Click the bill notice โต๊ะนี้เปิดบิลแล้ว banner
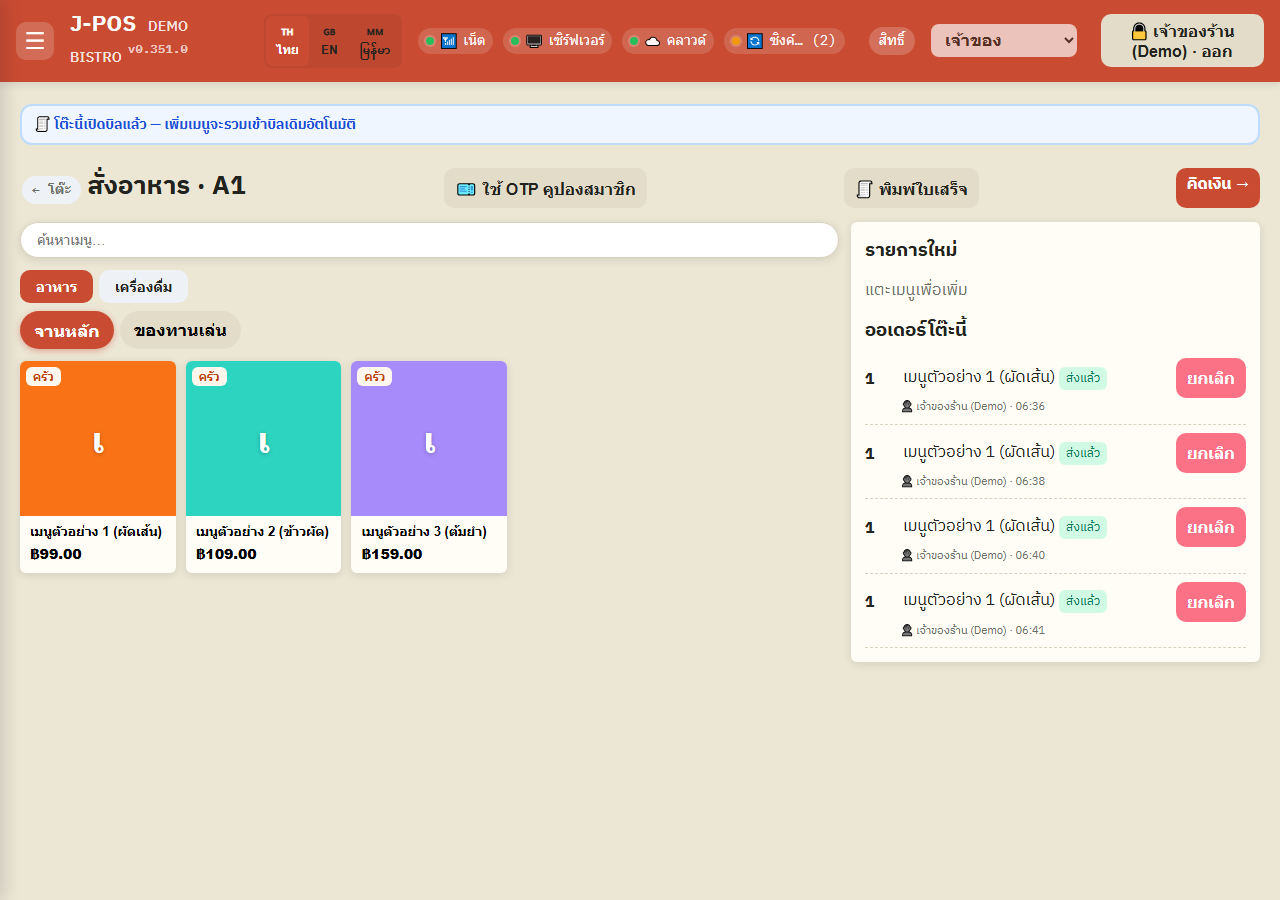 pyautogui.click(x=640, y=124)
